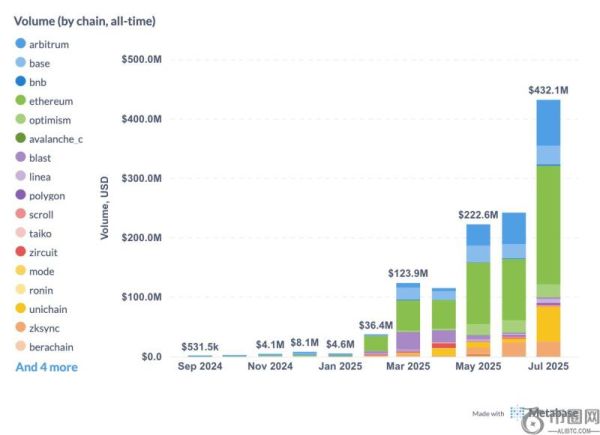Toggle the bnb series legend dot
Image resolution: width=600 pixels, height=435 pixels.
21,82
